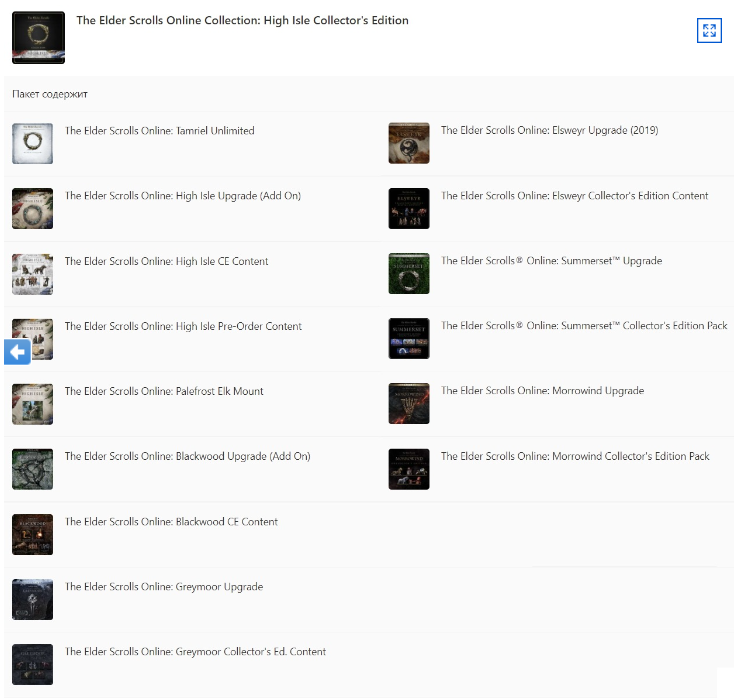743x699 pixels.
Task: Select 'High Isle CE Content' text link
Action: [x=166, y=261]
